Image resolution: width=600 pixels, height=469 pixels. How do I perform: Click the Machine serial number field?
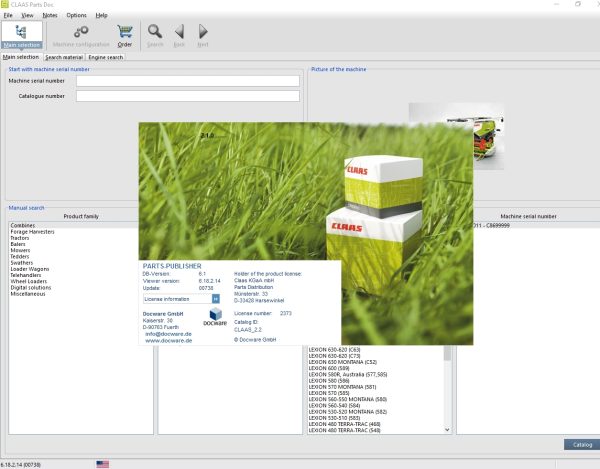[188, 81]
